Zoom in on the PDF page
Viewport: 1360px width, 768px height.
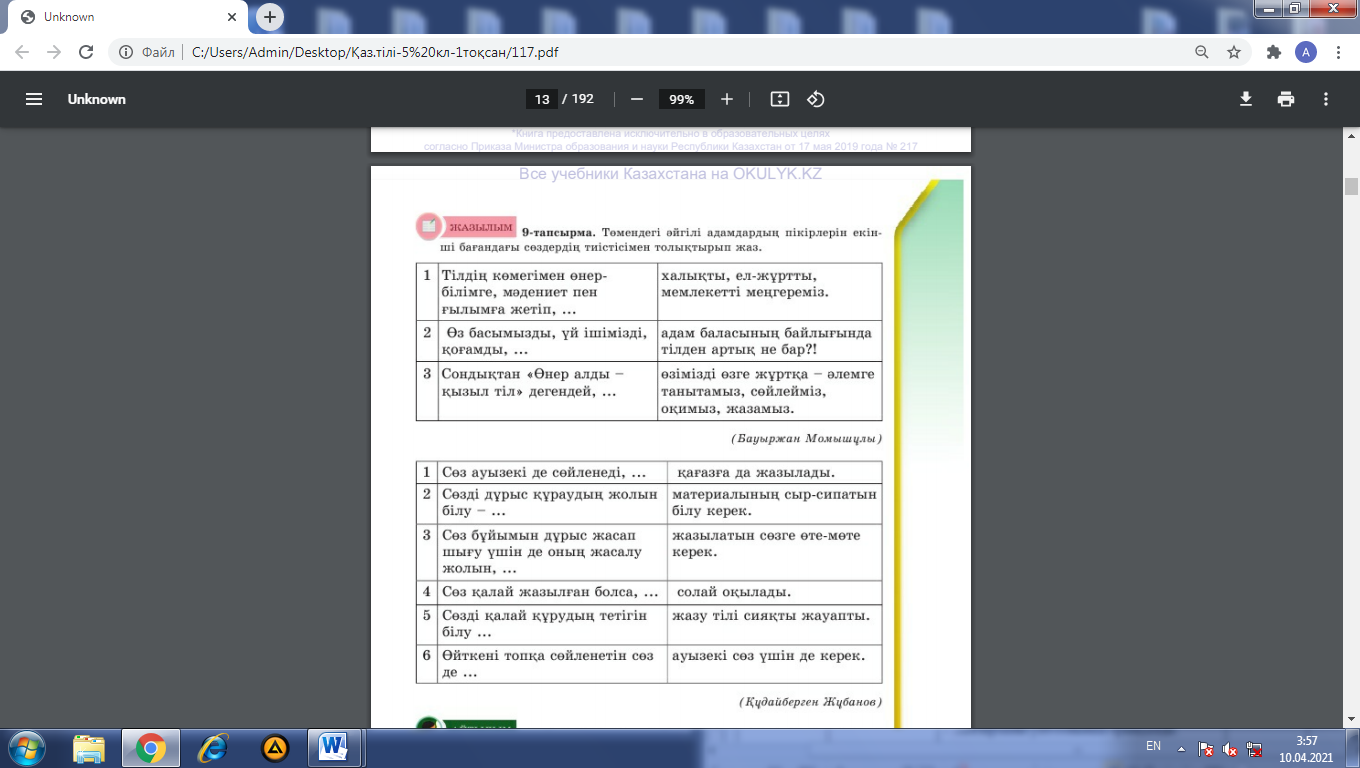tap(727, 99)
